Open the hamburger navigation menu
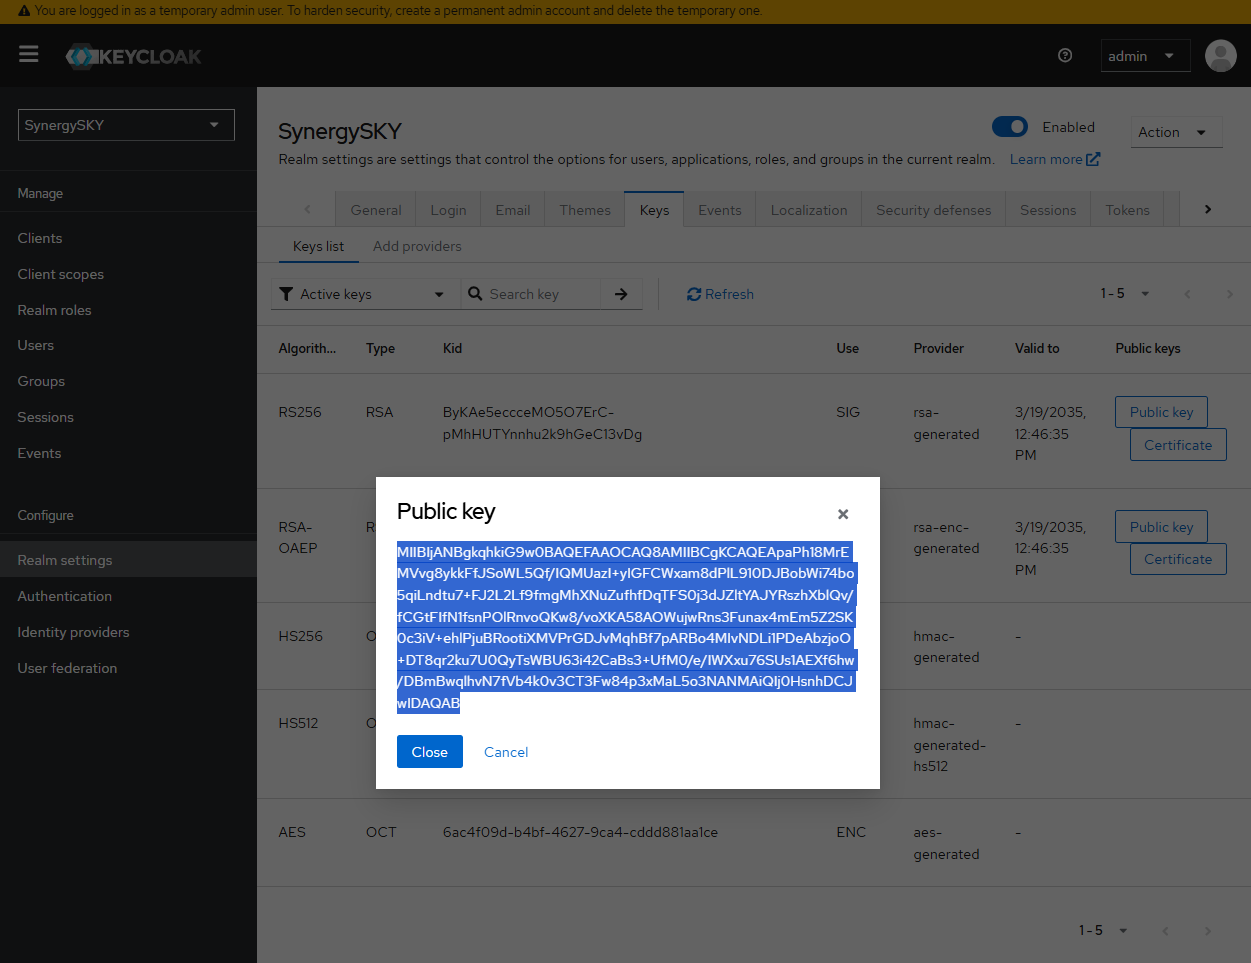The image size is (1251, 963). (x=28, y=54)
